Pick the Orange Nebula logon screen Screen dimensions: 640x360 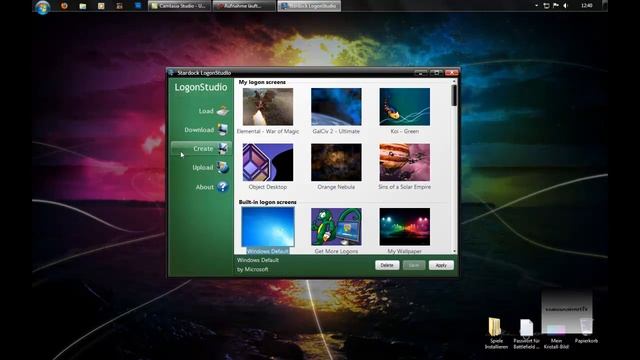(336, 162)
